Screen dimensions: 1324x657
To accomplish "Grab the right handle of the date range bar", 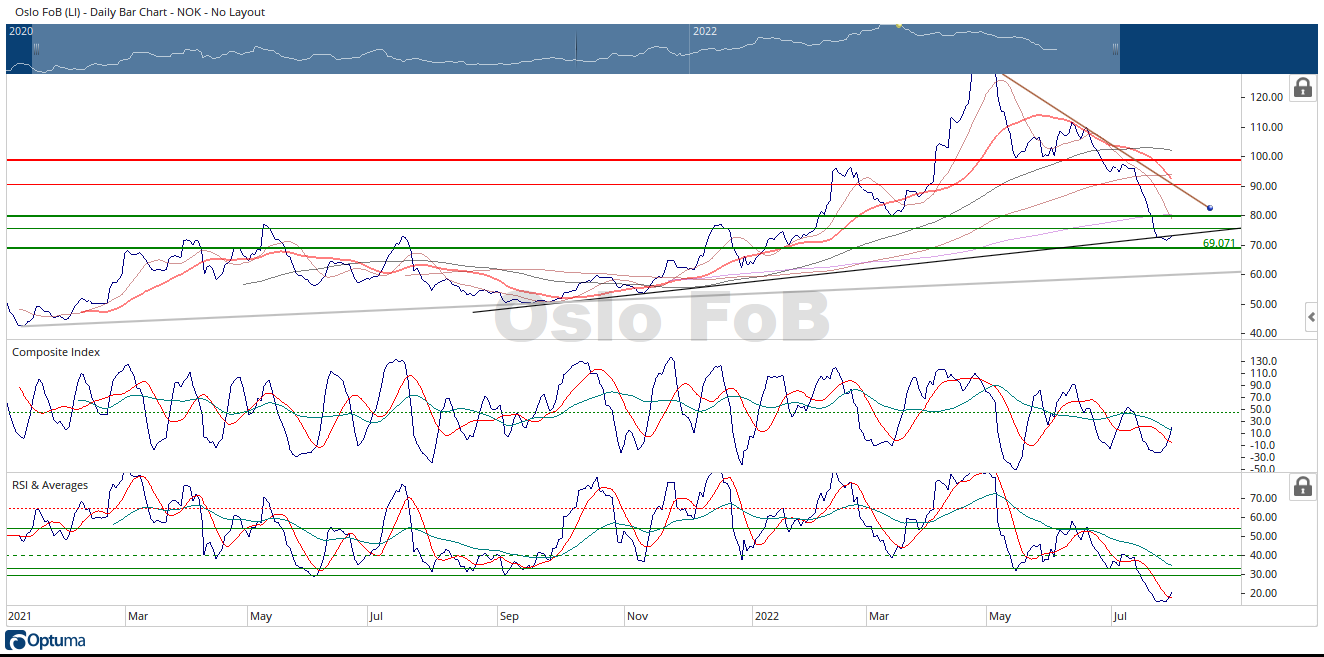I will (x=1115, y=48).
